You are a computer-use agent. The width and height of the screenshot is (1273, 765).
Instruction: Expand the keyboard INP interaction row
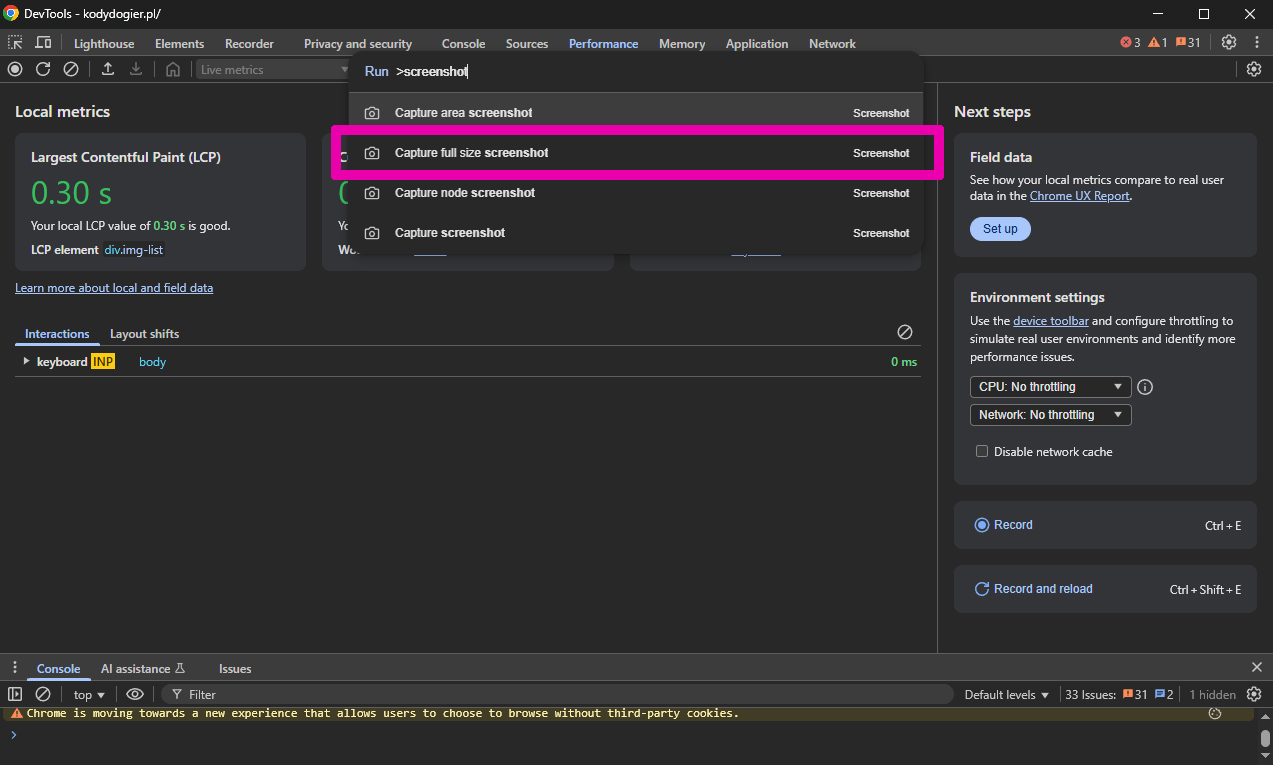click(x=26, y=361)
